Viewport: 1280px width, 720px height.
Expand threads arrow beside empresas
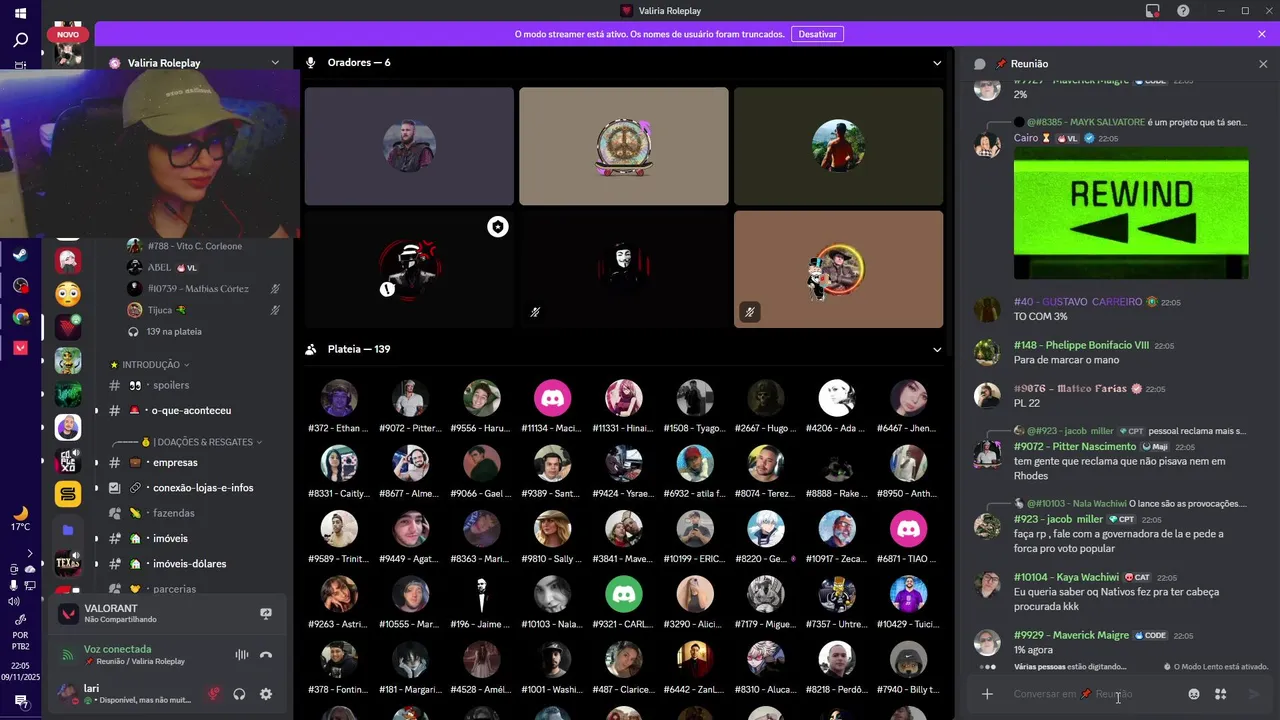point(97,463)
